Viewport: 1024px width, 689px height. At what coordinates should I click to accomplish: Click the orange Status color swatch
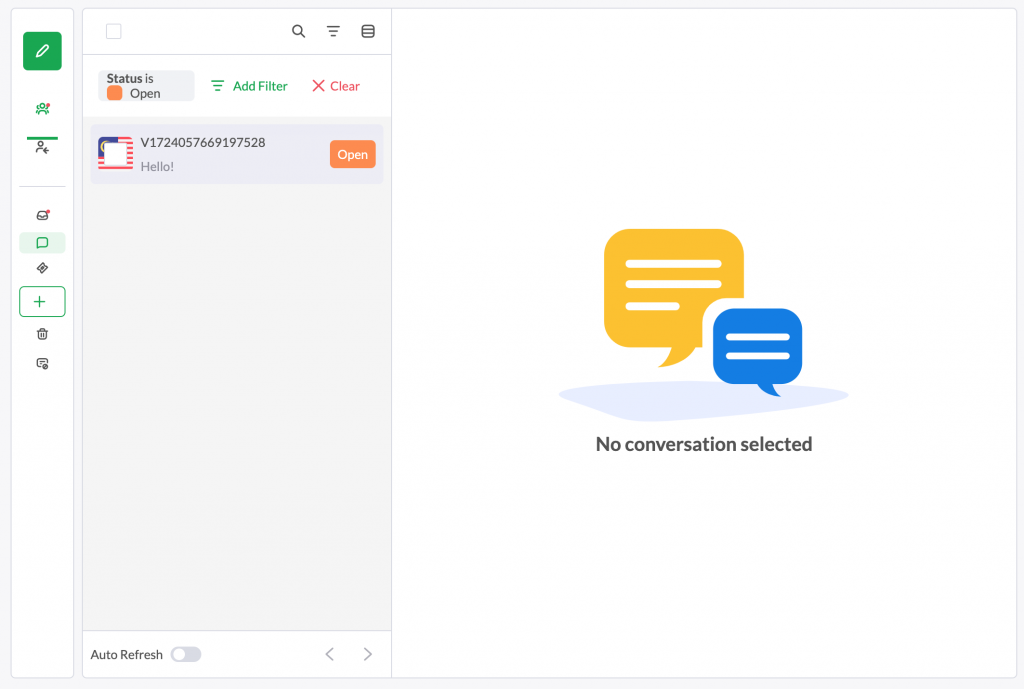pos(113,94)
